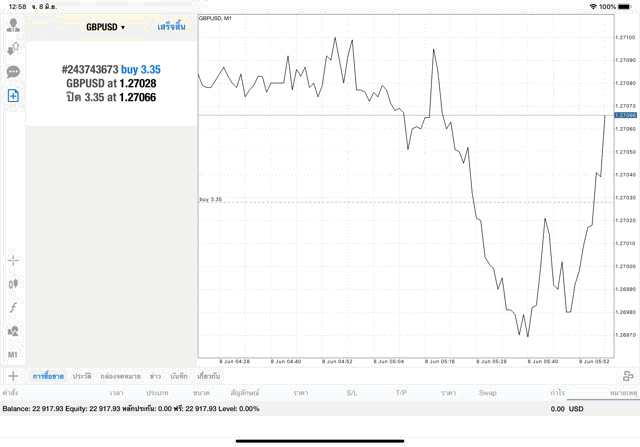Toggle the panel layout icon at right
Screen dimensions: 640x447
[x=626, y=376]
